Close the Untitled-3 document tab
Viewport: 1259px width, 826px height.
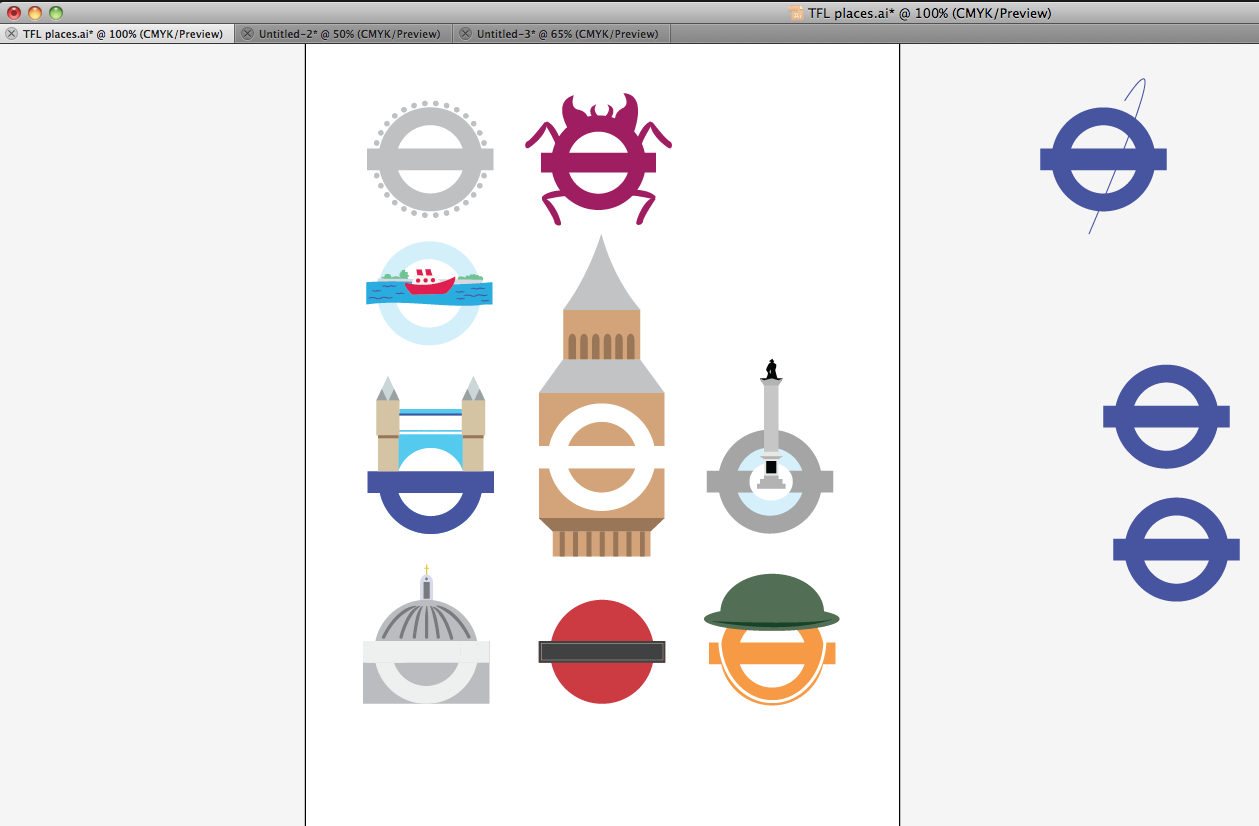click(464, 33)
